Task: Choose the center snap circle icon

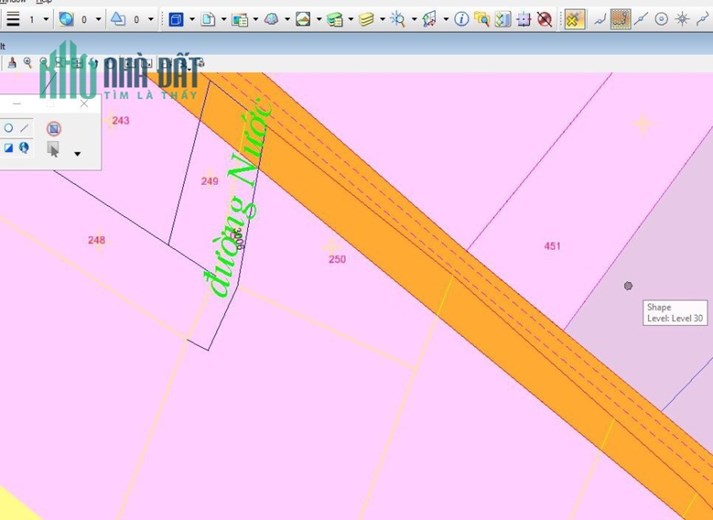Action: tap(661, 19)
